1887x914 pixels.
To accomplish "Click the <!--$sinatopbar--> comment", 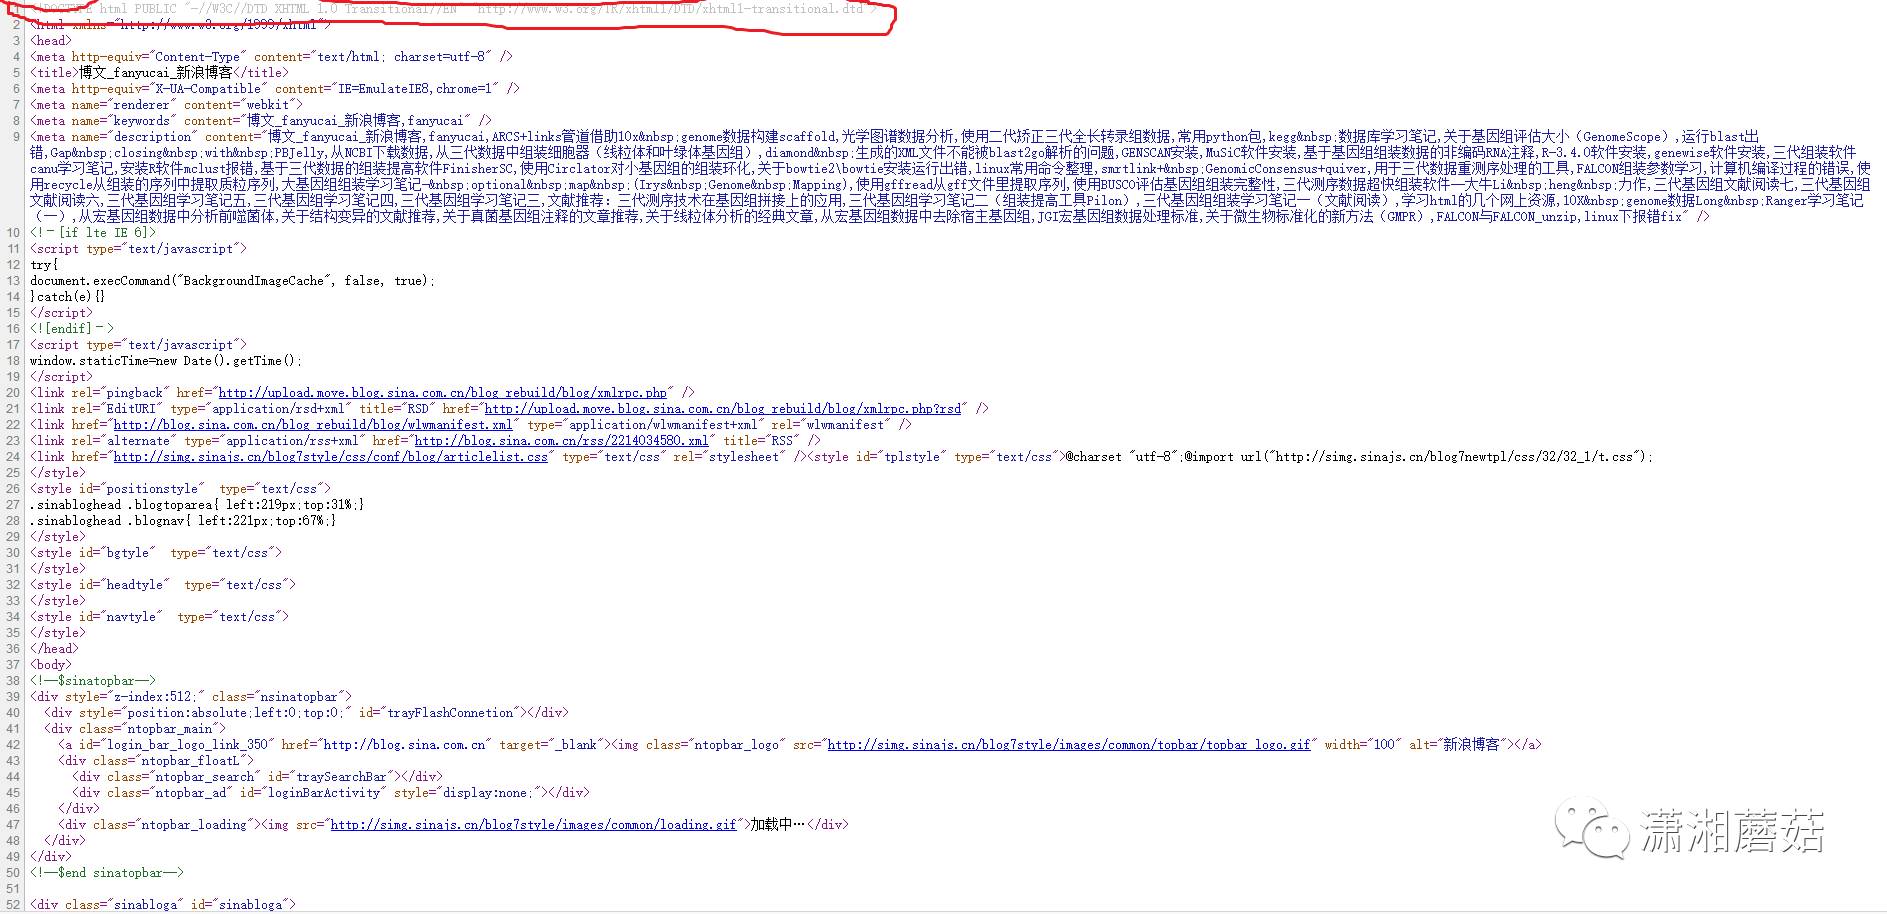I will [93, 681].
